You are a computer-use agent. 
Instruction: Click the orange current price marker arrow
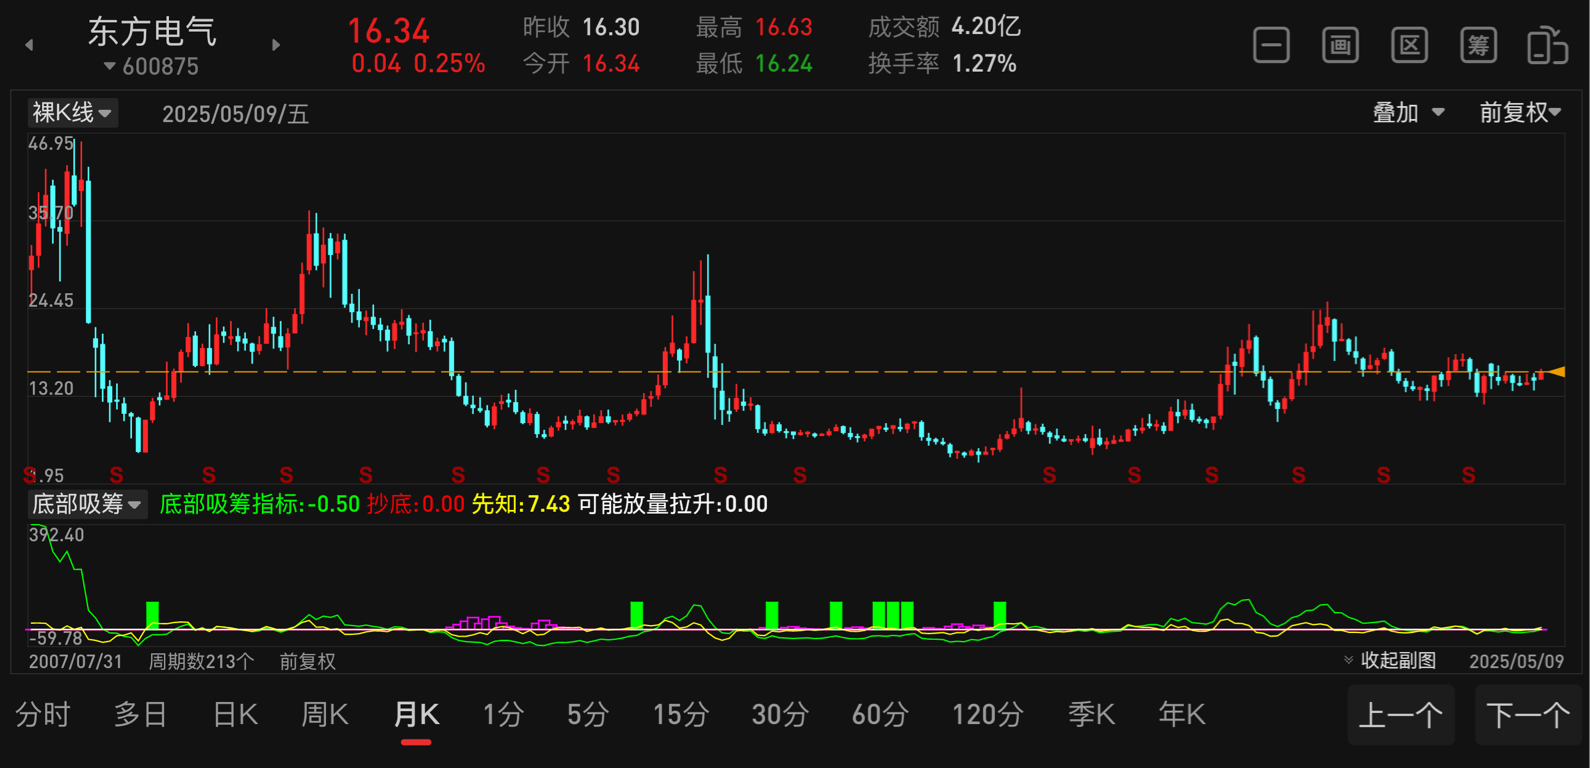click(x=1556, y=372)
